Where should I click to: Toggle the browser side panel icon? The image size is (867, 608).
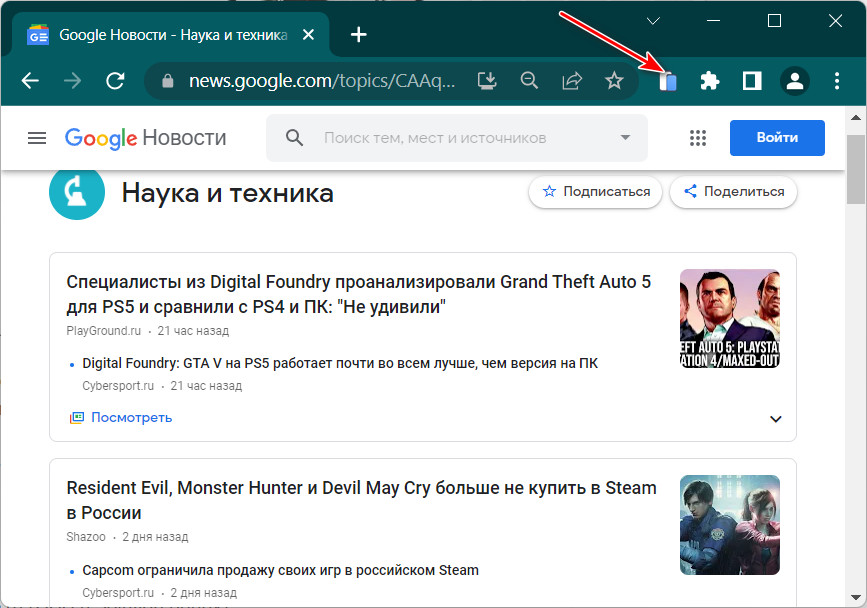pos(752,81)
